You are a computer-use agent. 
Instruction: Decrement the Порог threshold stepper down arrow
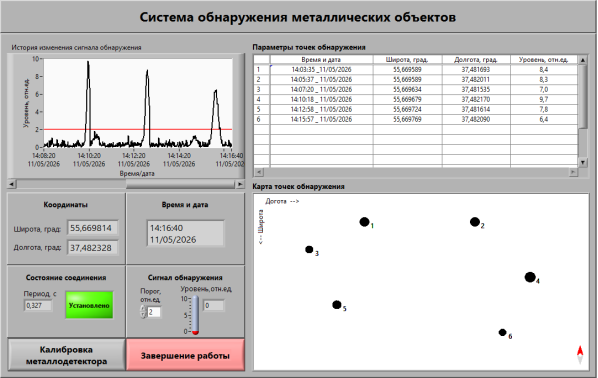click(x=143, y=315)
